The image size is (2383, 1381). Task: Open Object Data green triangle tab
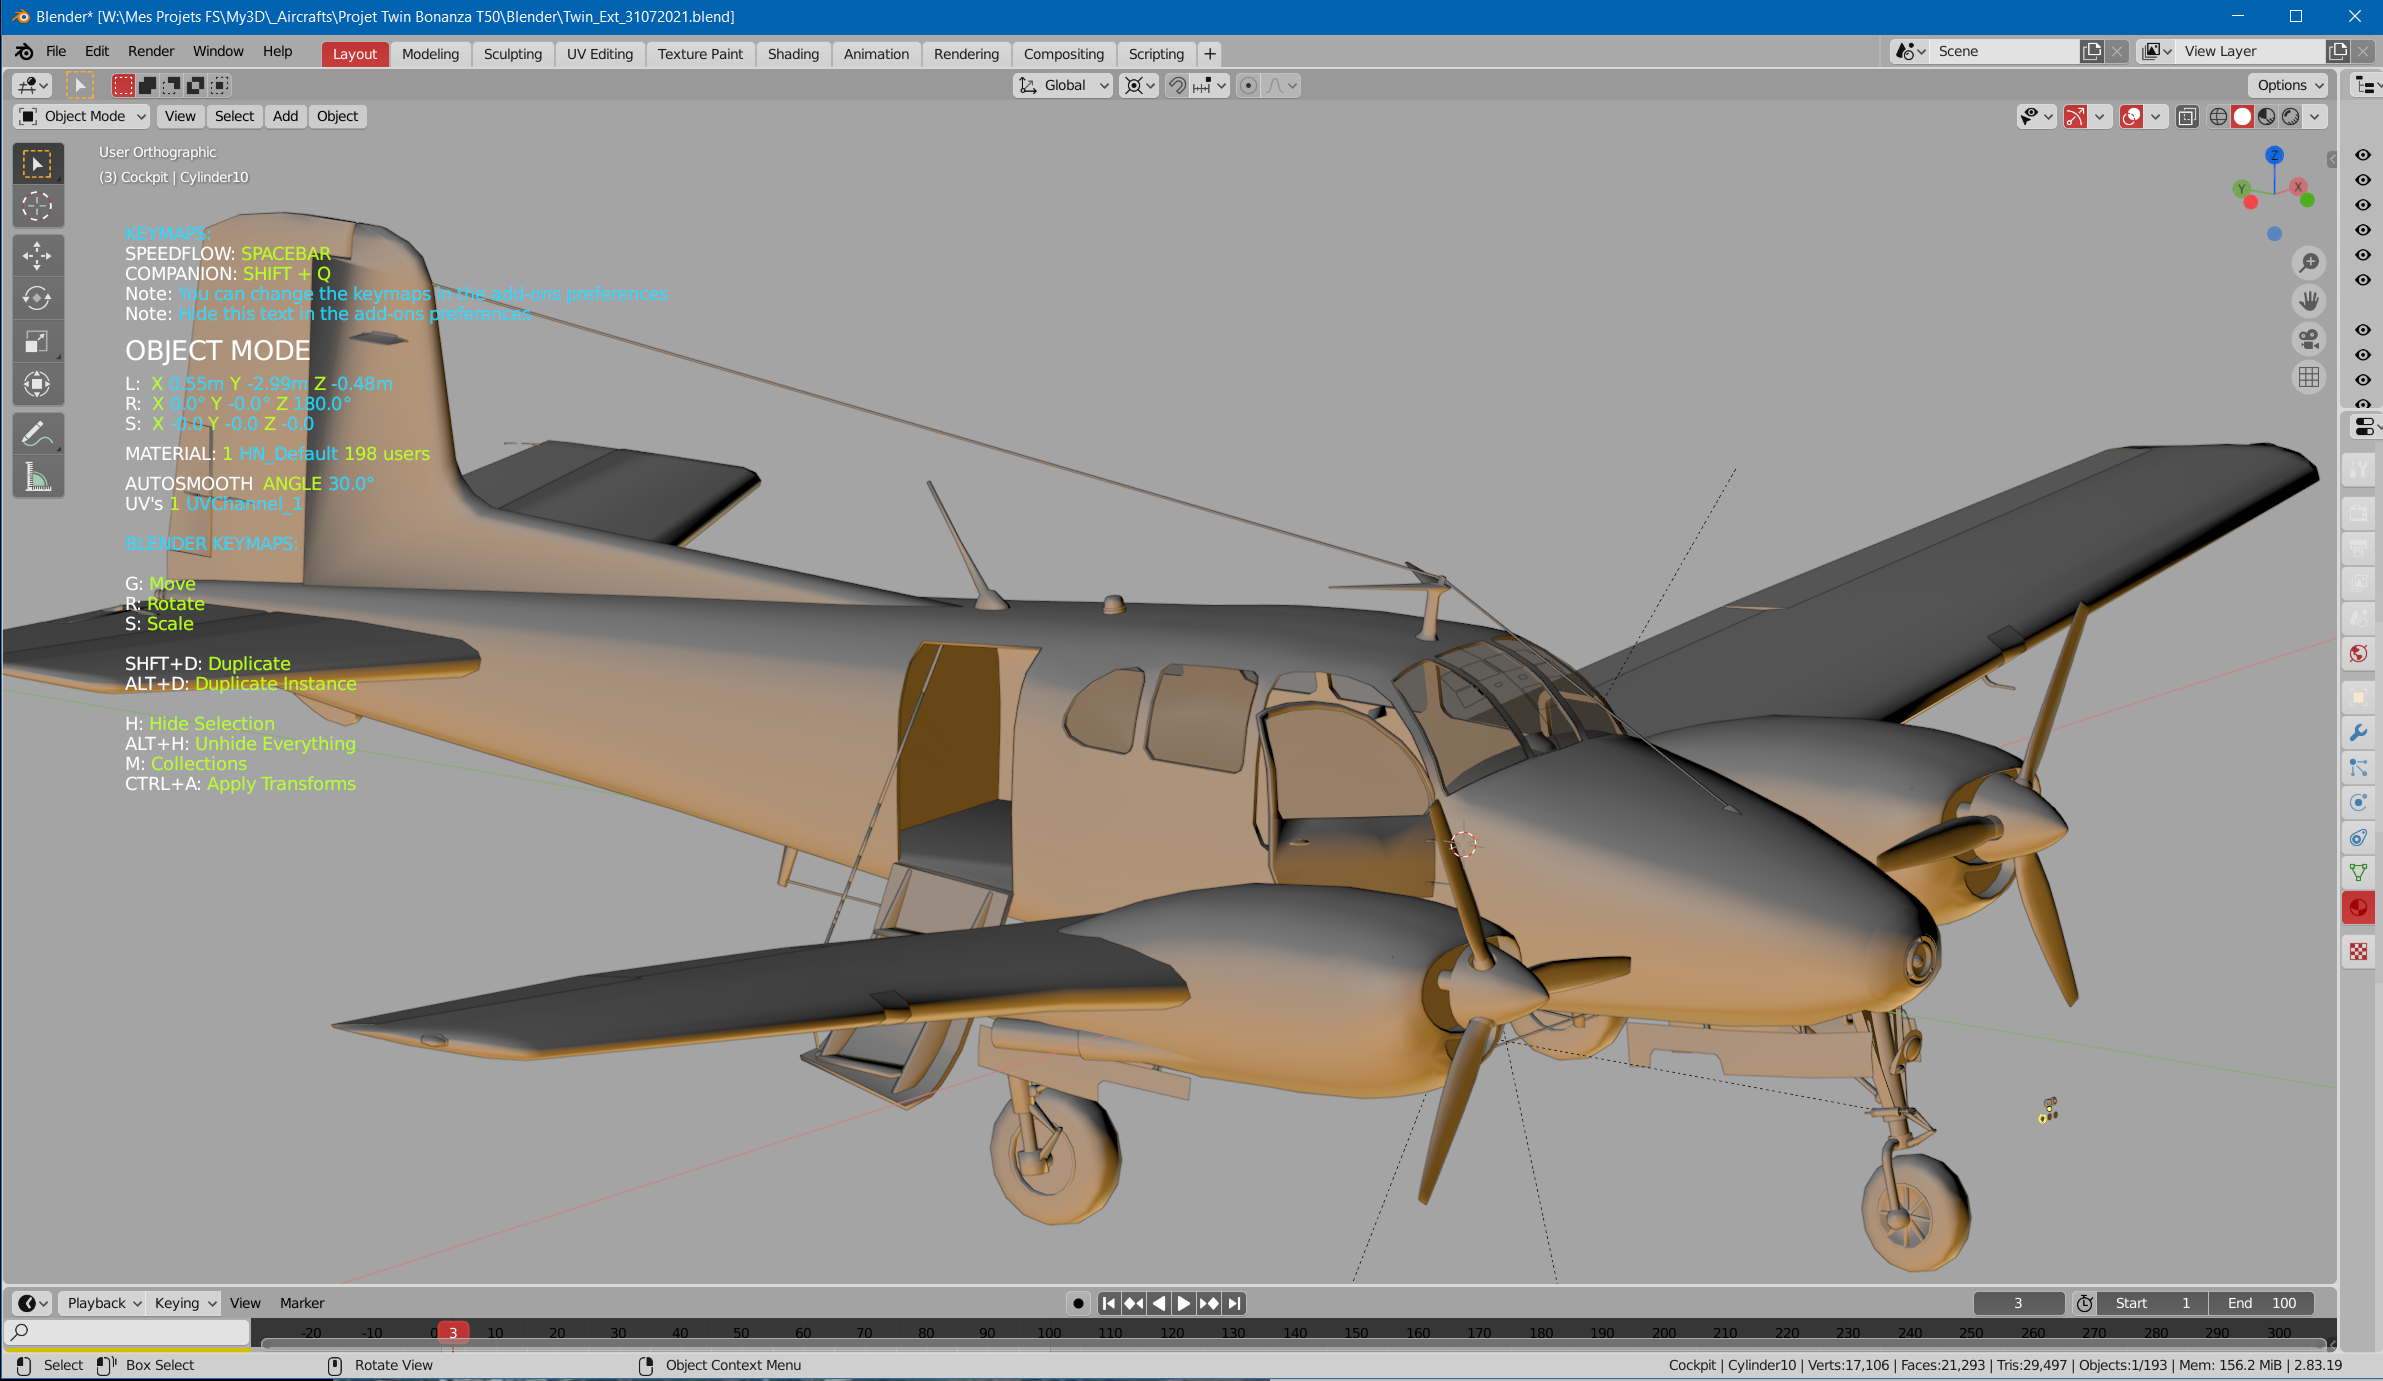(x=2358, y=873)
